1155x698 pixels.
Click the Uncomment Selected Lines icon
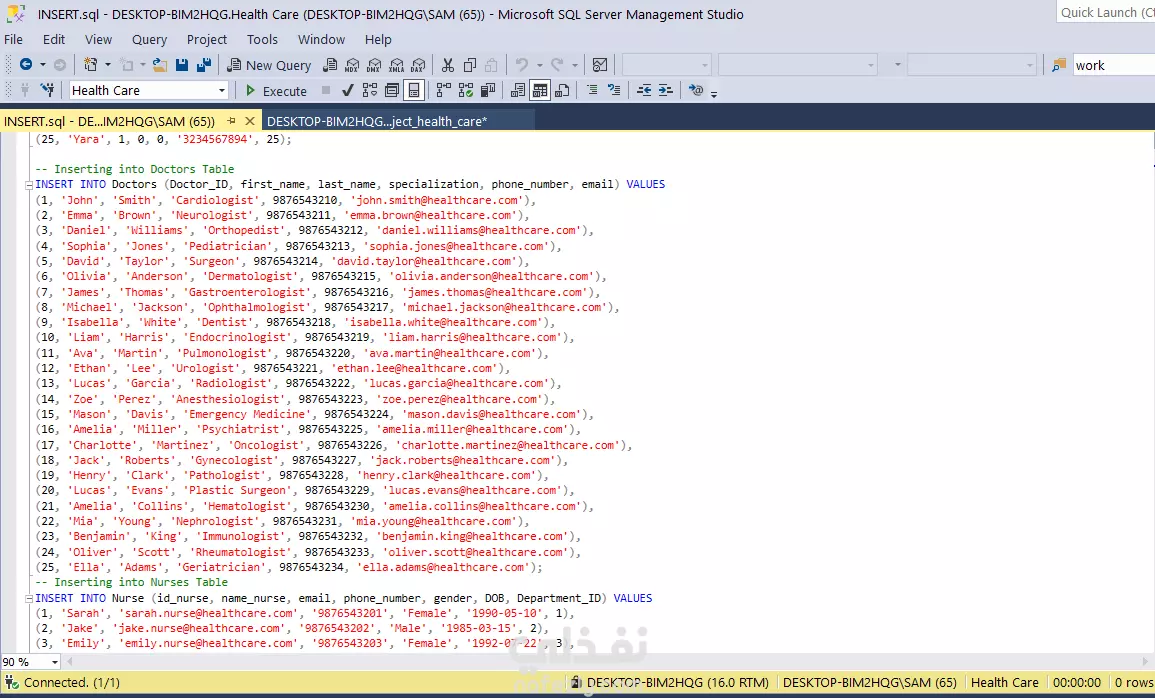(614, 90)
